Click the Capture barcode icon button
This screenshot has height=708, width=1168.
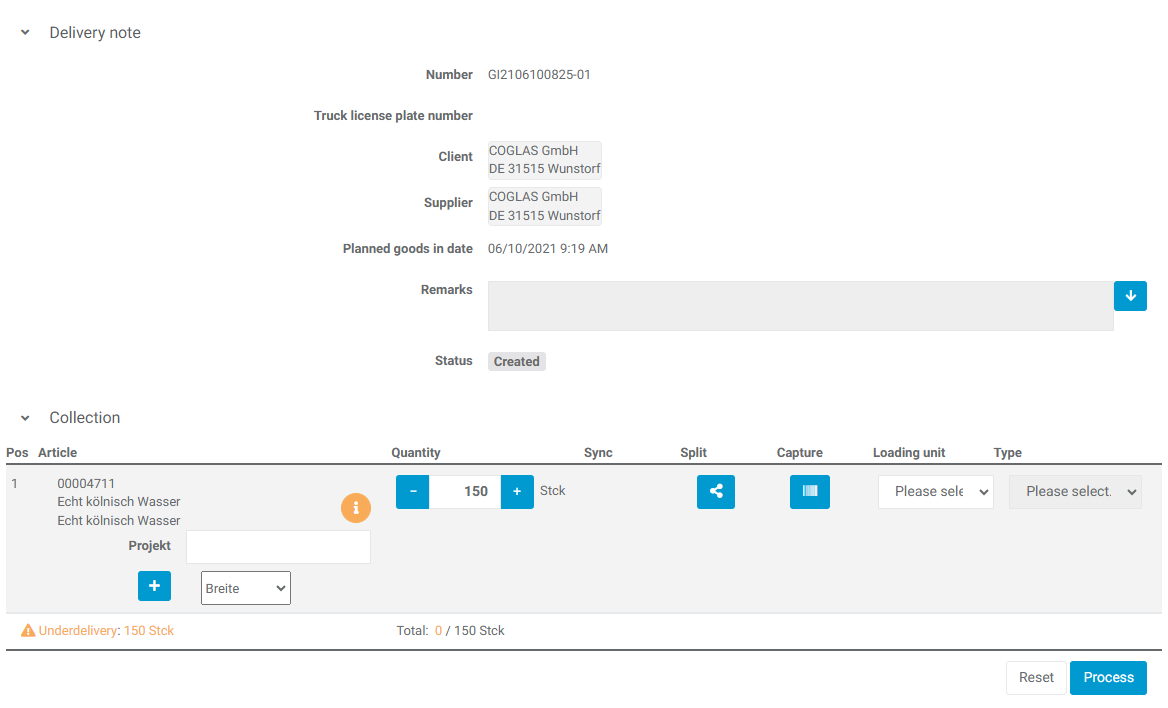(x=809, y=492)
